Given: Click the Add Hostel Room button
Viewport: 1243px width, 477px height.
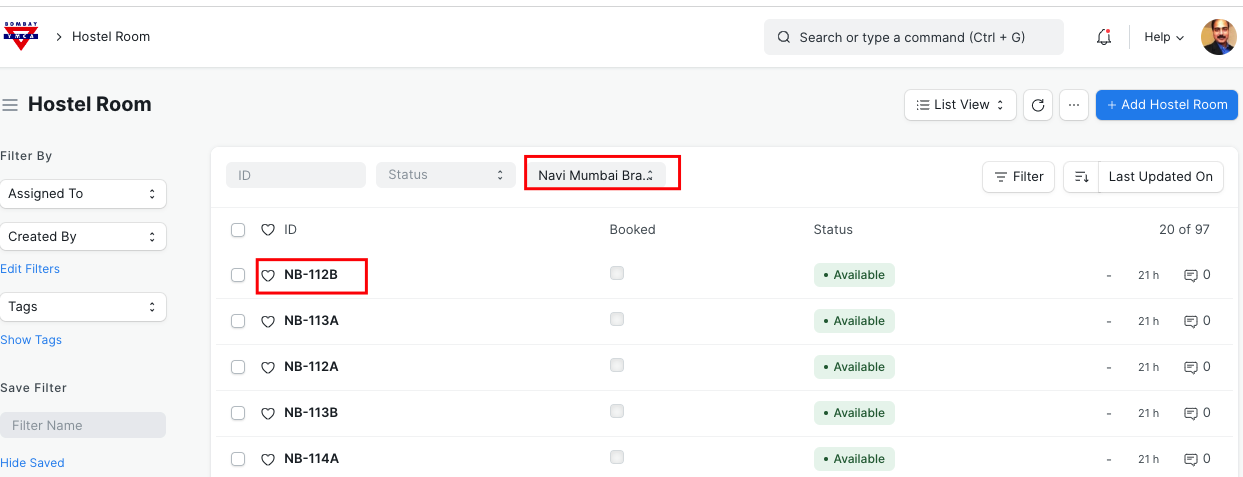Looking at the screenshot, I should [x=1166, y=105].
